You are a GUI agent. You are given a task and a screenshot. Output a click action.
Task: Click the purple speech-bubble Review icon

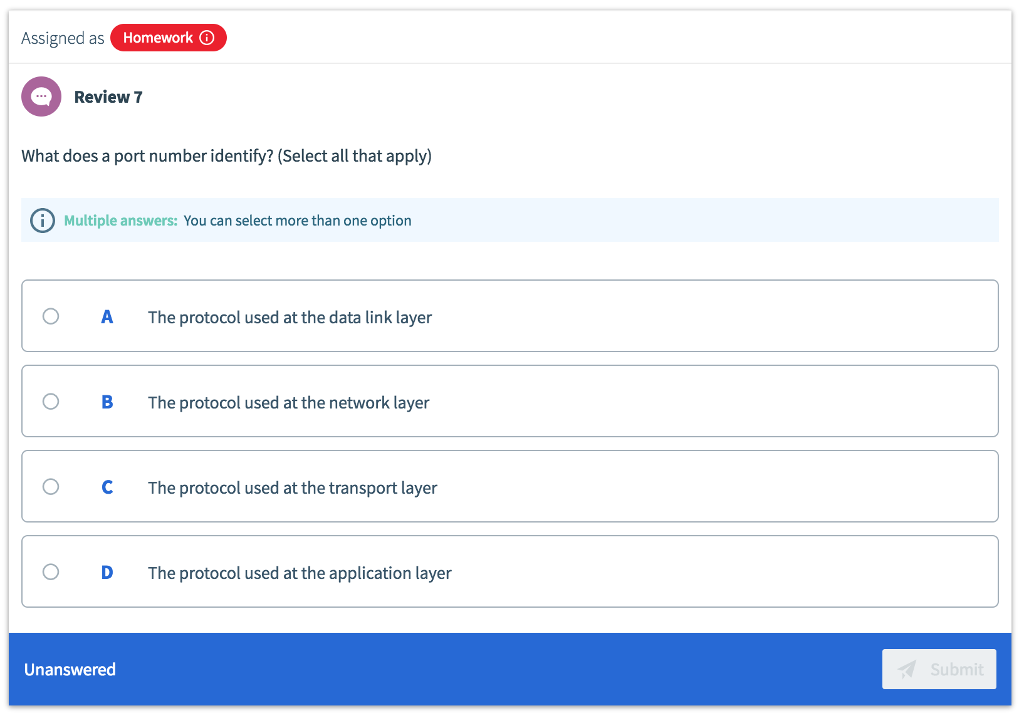click(x=41, y=96)
